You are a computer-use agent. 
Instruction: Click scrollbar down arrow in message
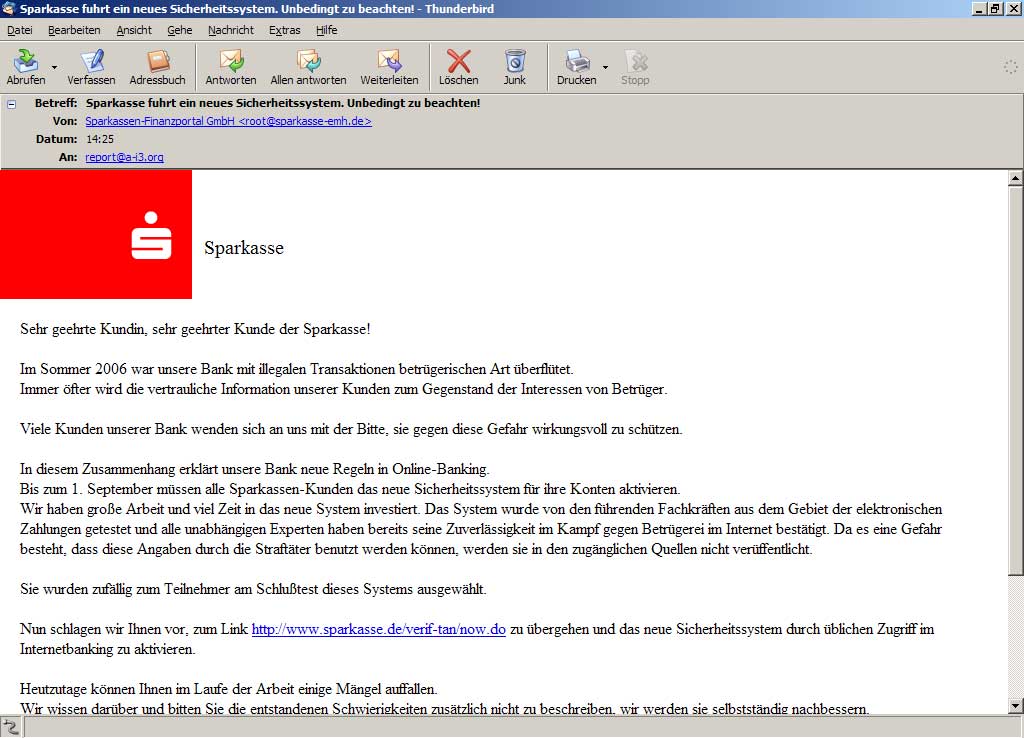coord(1016,705)
